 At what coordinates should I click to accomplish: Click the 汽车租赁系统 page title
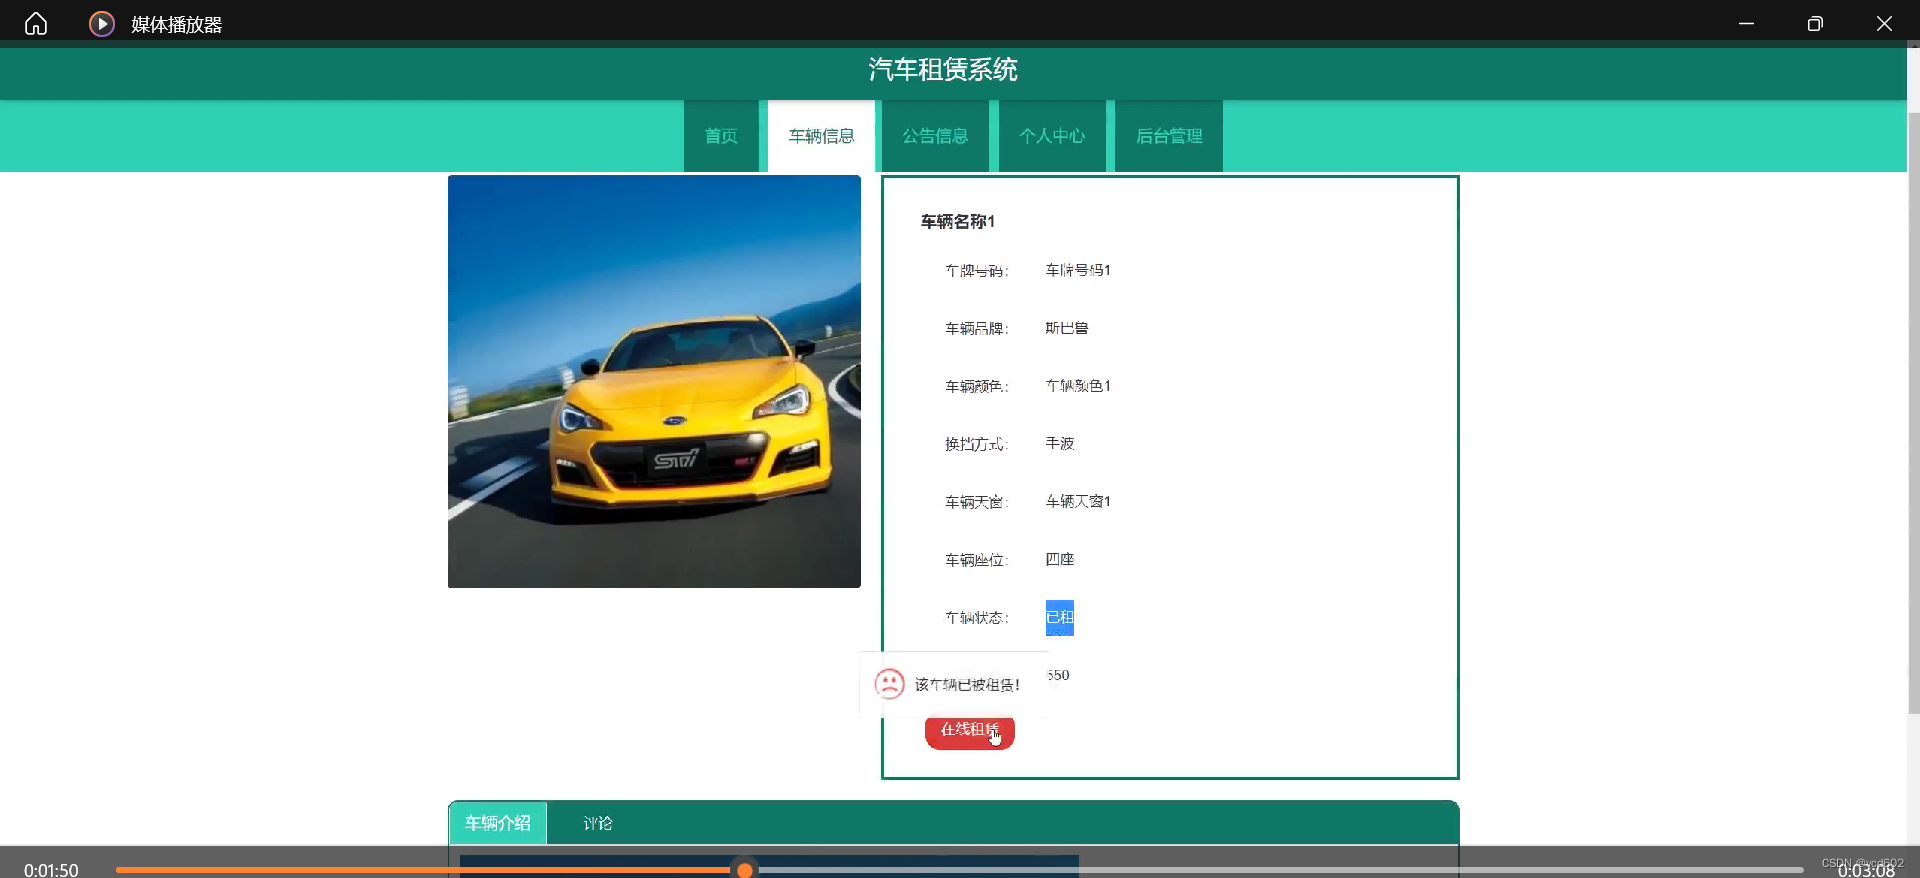[943, 70]
